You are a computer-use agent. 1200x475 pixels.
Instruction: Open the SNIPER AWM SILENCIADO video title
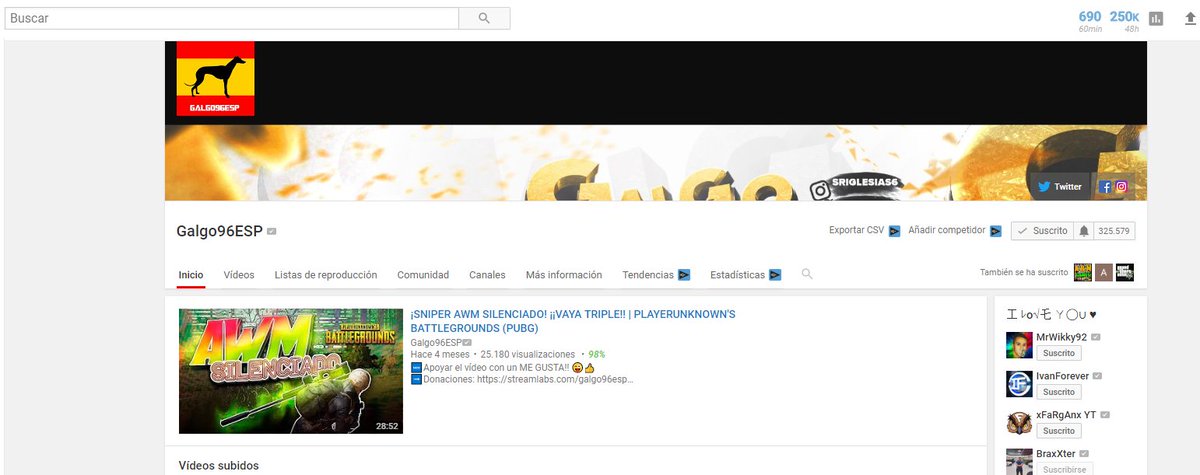coord(573,321)
